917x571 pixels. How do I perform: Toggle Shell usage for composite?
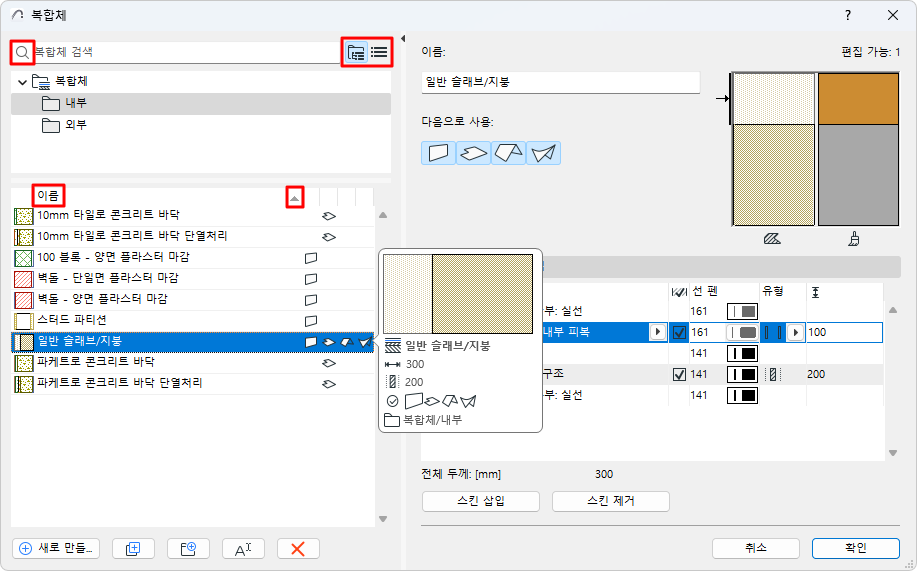pyautogui.click(x=543, y=153)
